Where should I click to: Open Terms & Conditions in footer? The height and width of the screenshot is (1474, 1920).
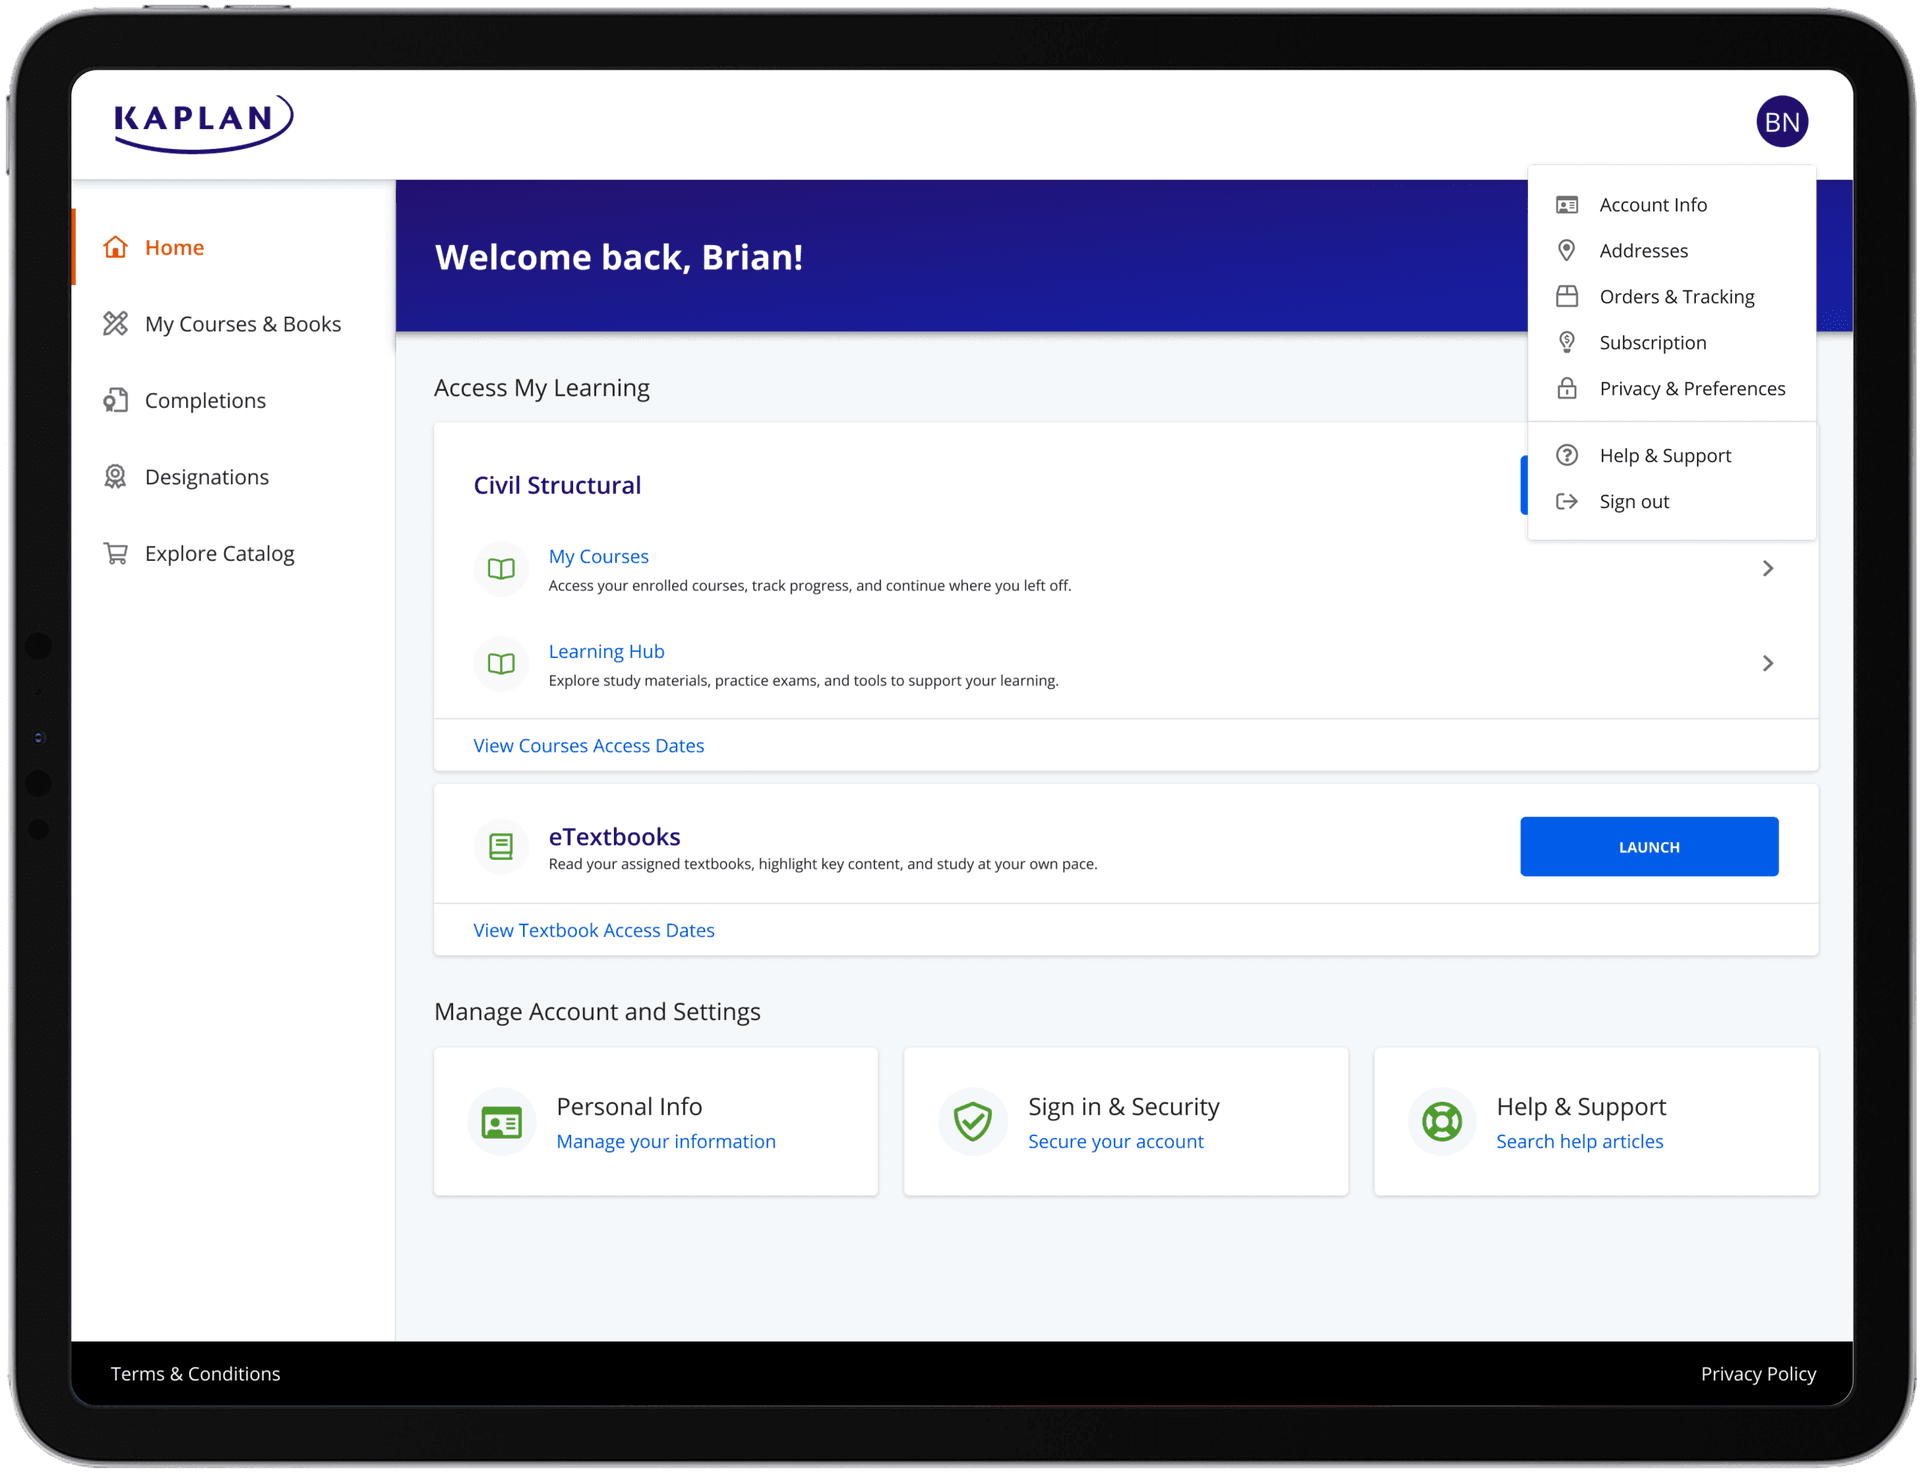(x=195, y=1373)
